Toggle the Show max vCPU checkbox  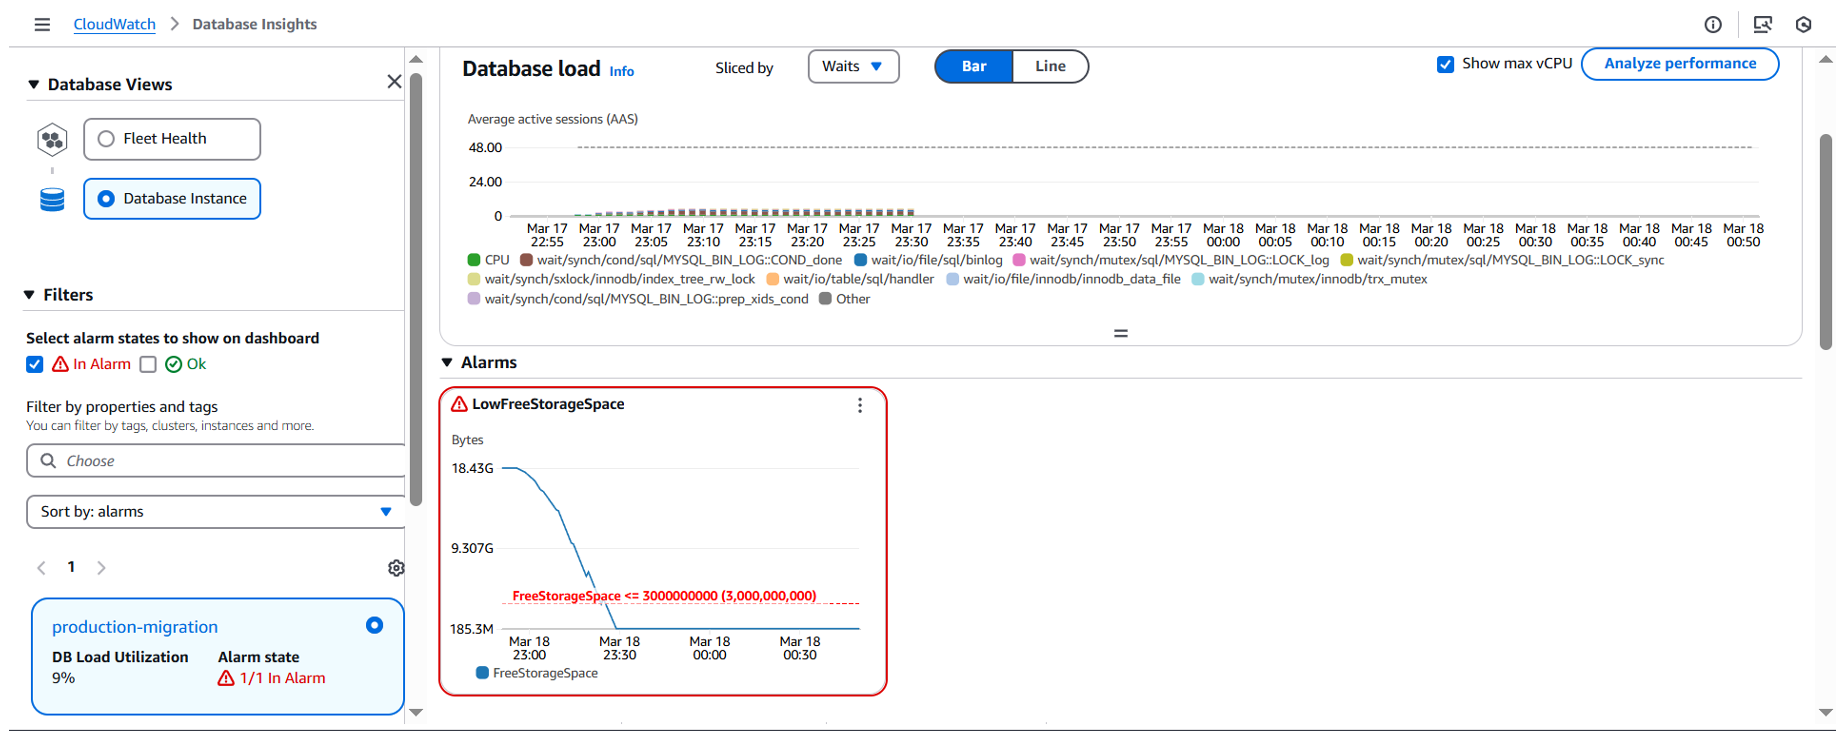(x=1445, y=64)
